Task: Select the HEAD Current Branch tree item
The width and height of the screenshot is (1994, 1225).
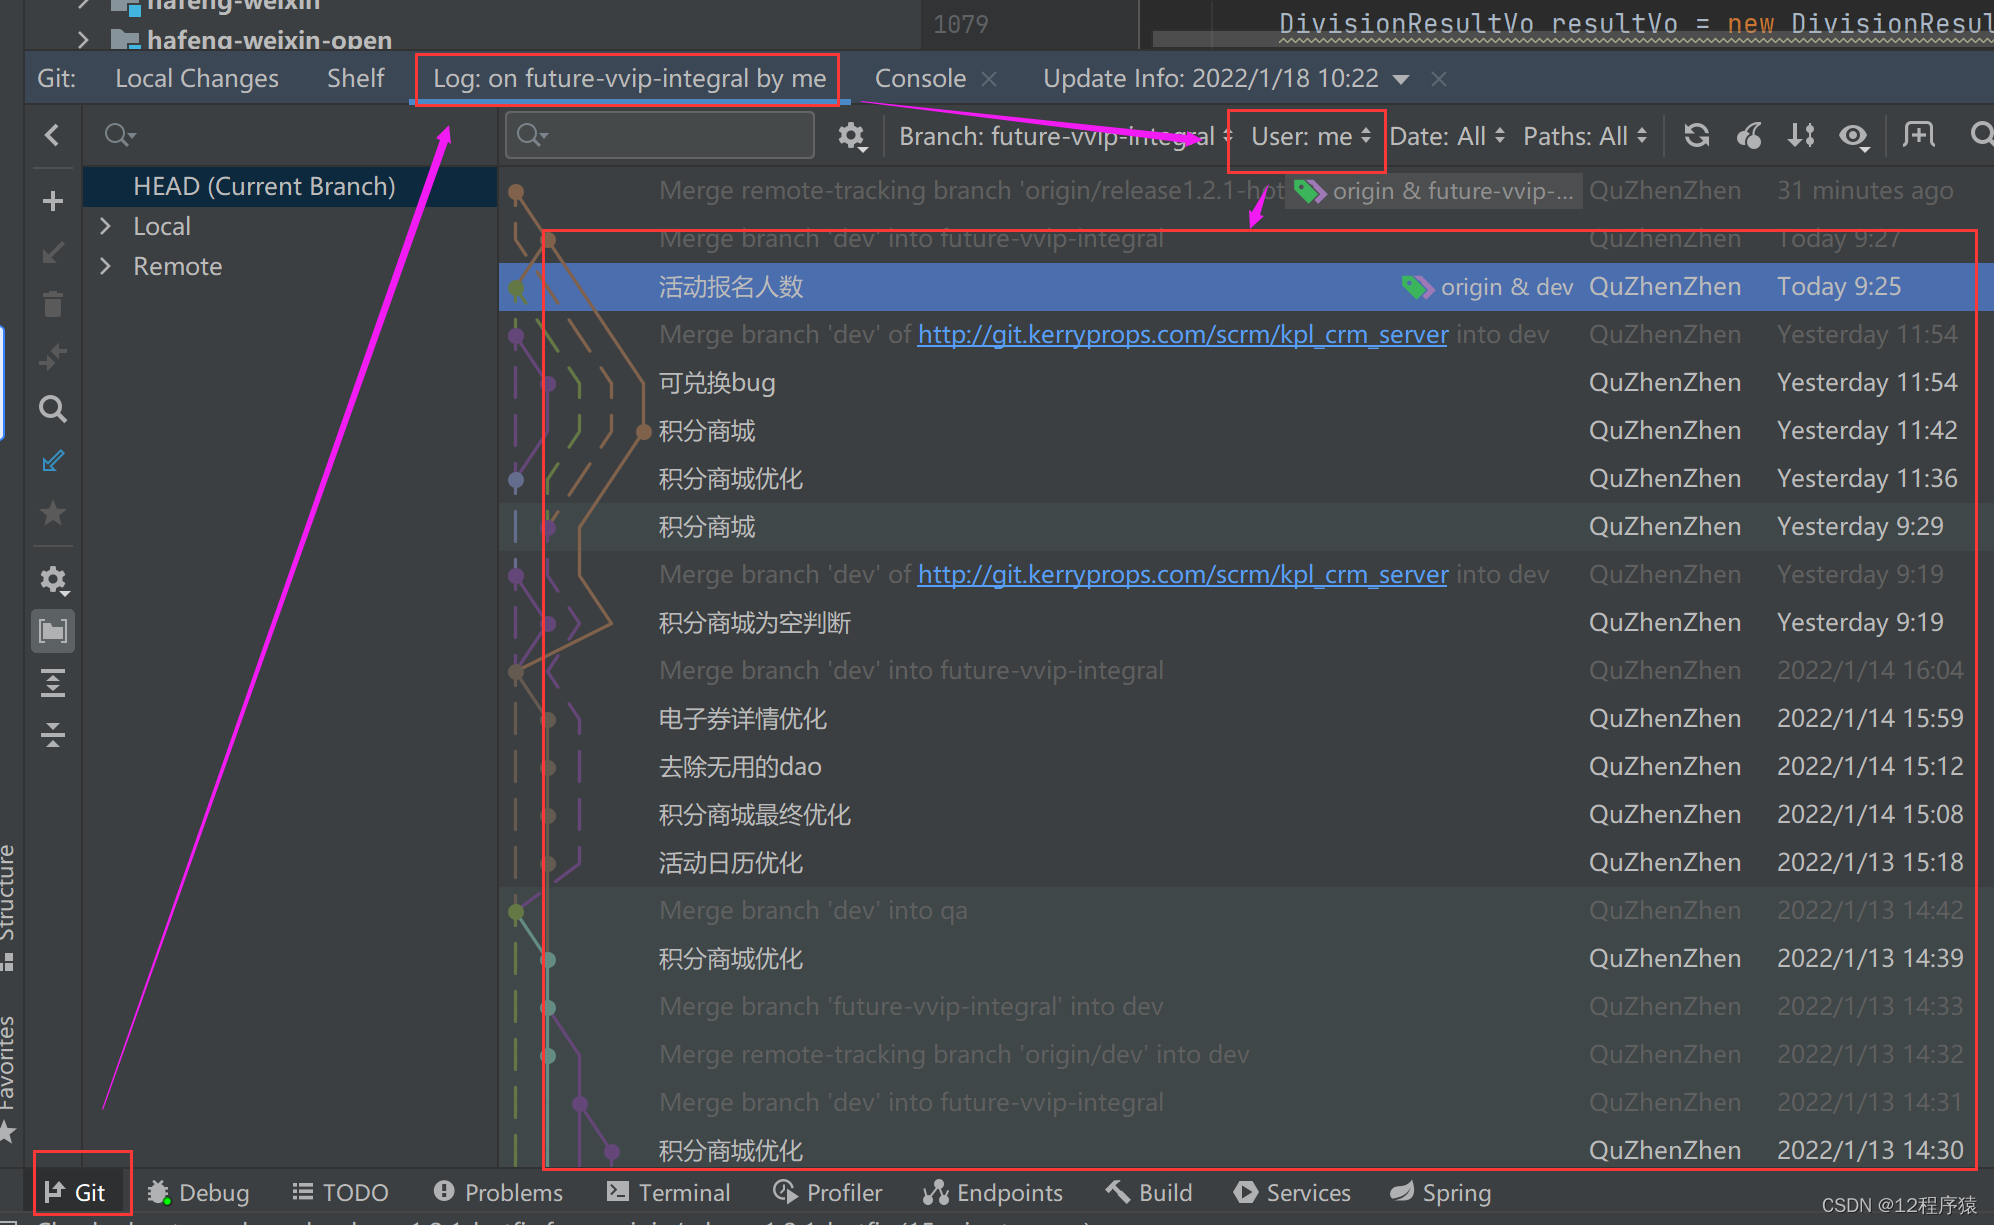Action: (x=261, y=184)
